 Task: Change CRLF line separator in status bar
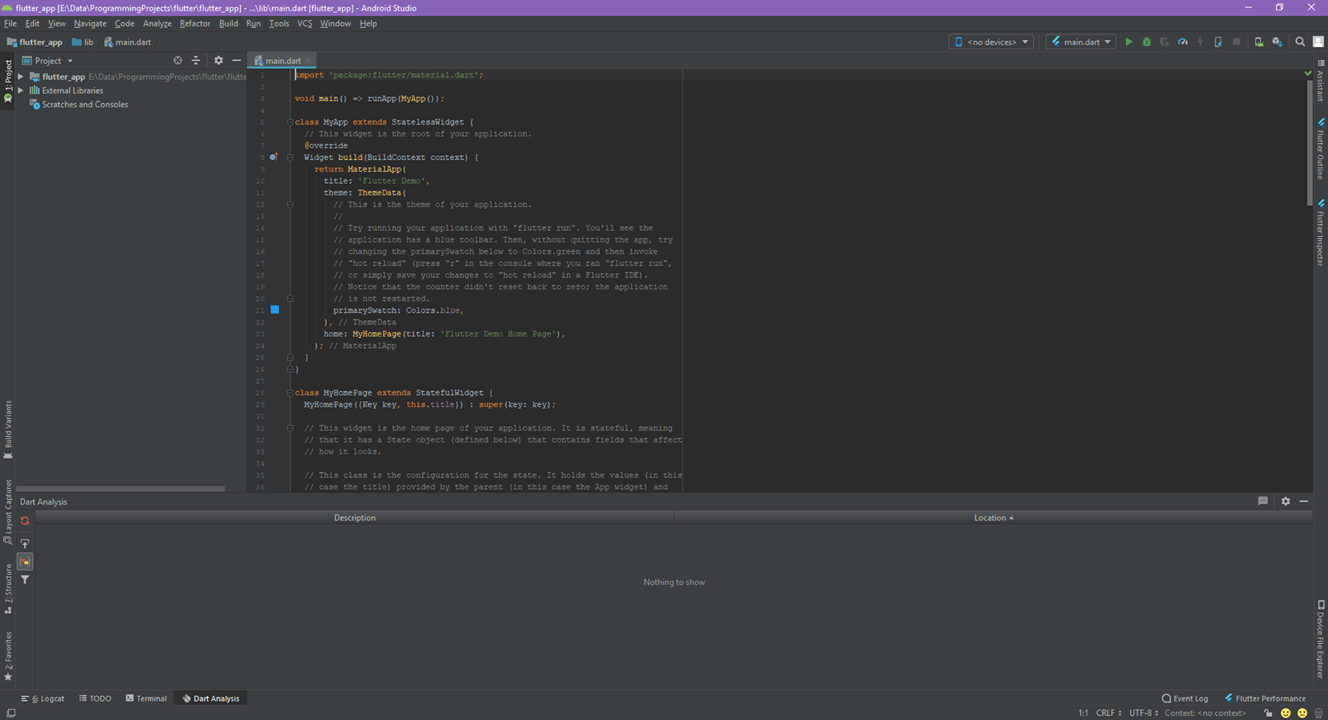(x=1108, y=713)
